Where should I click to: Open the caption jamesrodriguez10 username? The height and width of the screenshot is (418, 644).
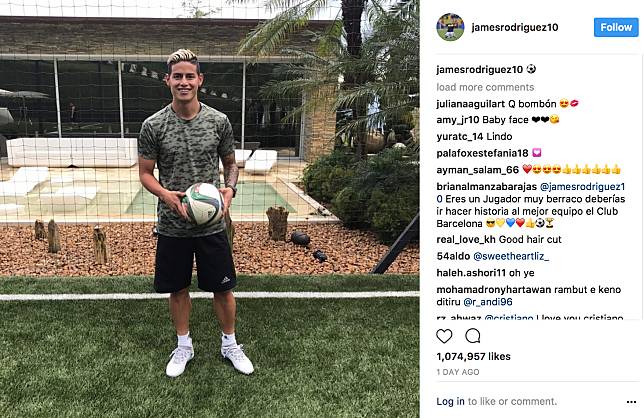click(479, 70)
